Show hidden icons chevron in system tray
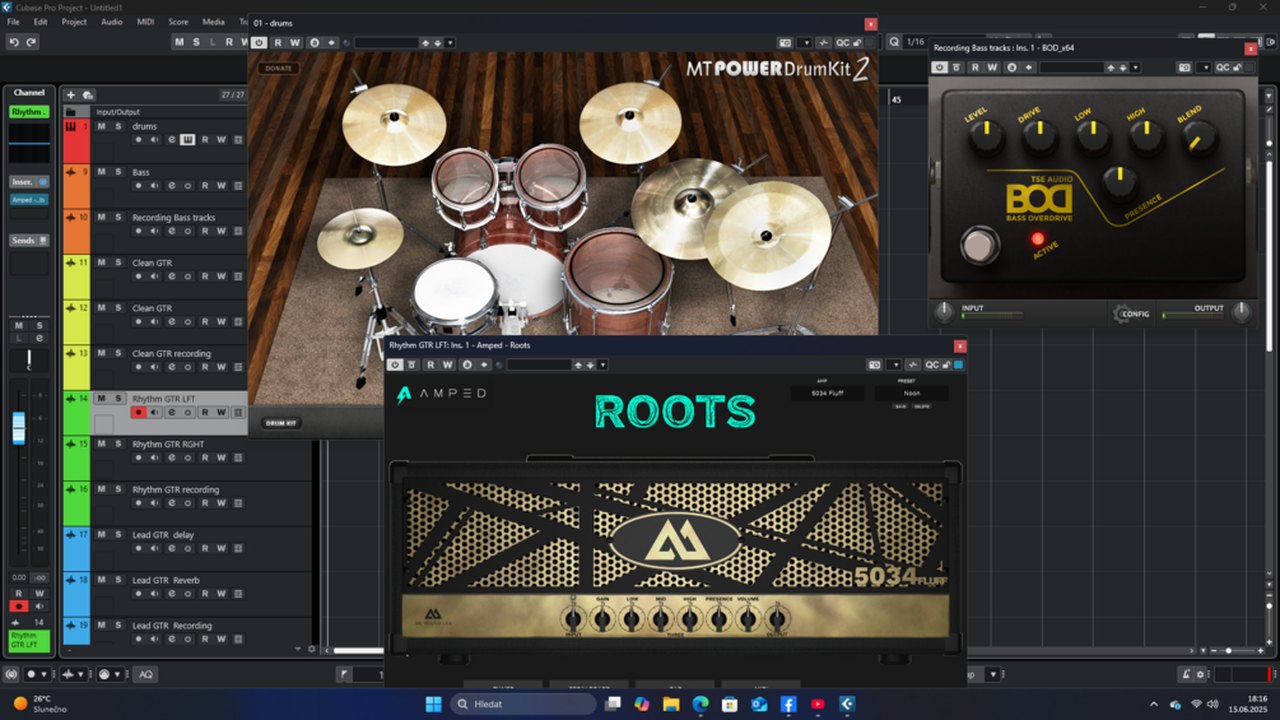The width and height of the screenshot is (1280, 720). (1154, 704)
